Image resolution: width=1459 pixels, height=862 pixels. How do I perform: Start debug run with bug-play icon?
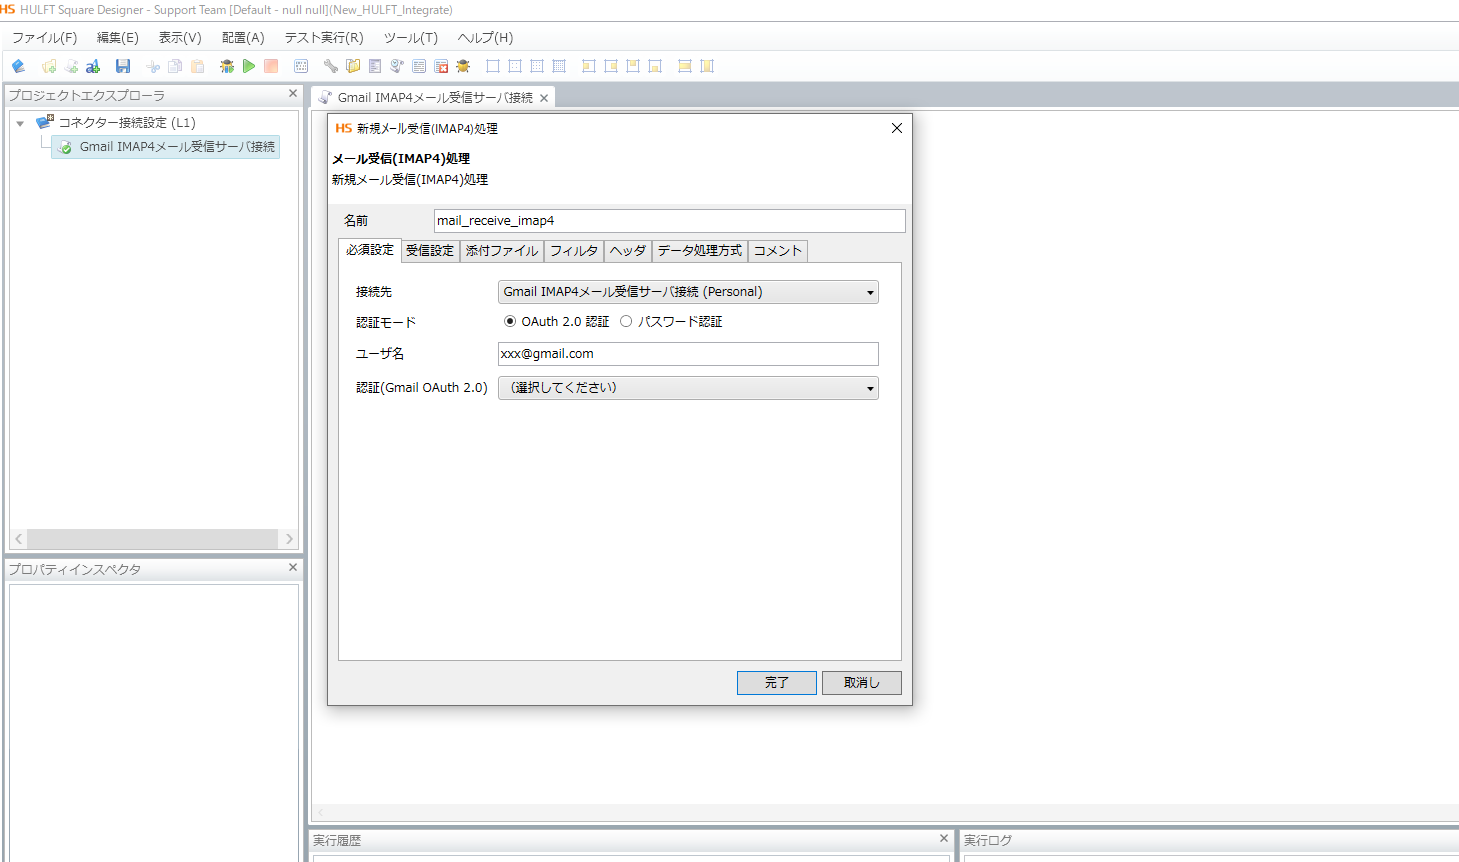(x=227, y=66)
